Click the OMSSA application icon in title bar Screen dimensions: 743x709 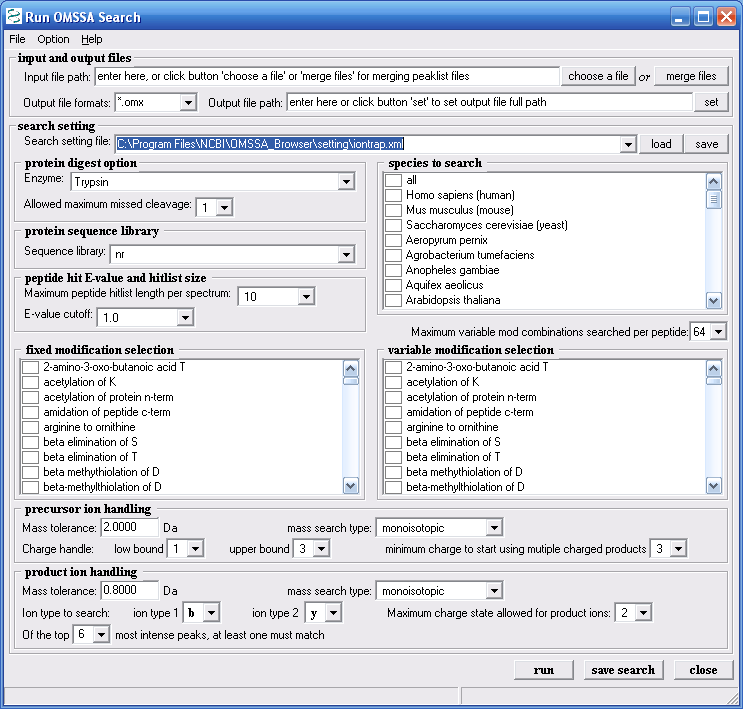click(14, 17)
